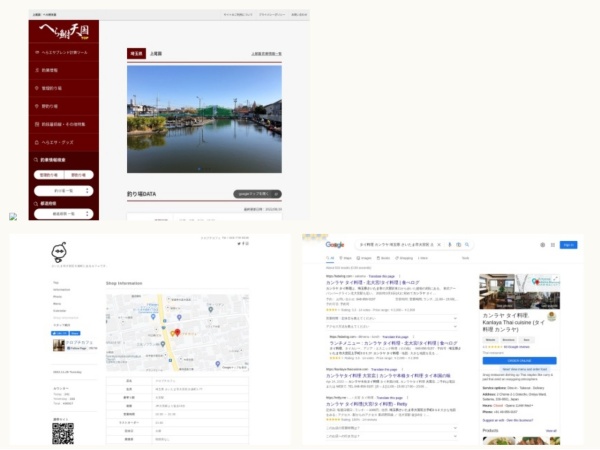Image resolution: width=600 pixels, height=450 pixels.
Task: Click the cafe site's mascot logo
Action: click(59, 252)
